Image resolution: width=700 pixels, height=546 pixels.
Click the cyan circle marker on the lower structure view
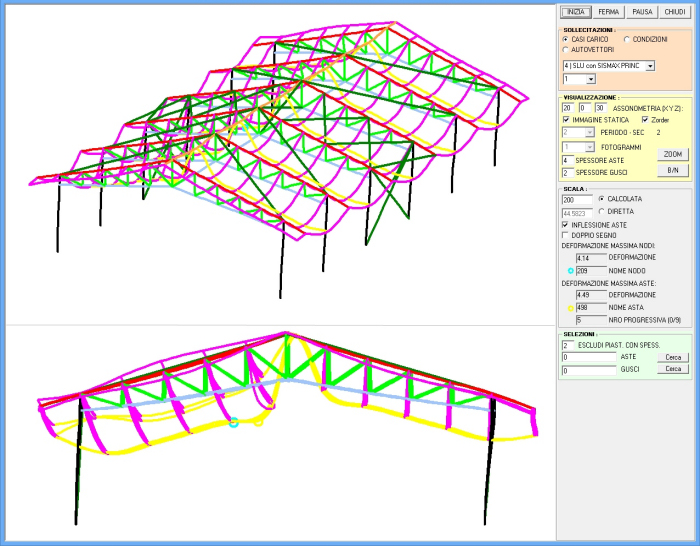(x=234, y=423)
